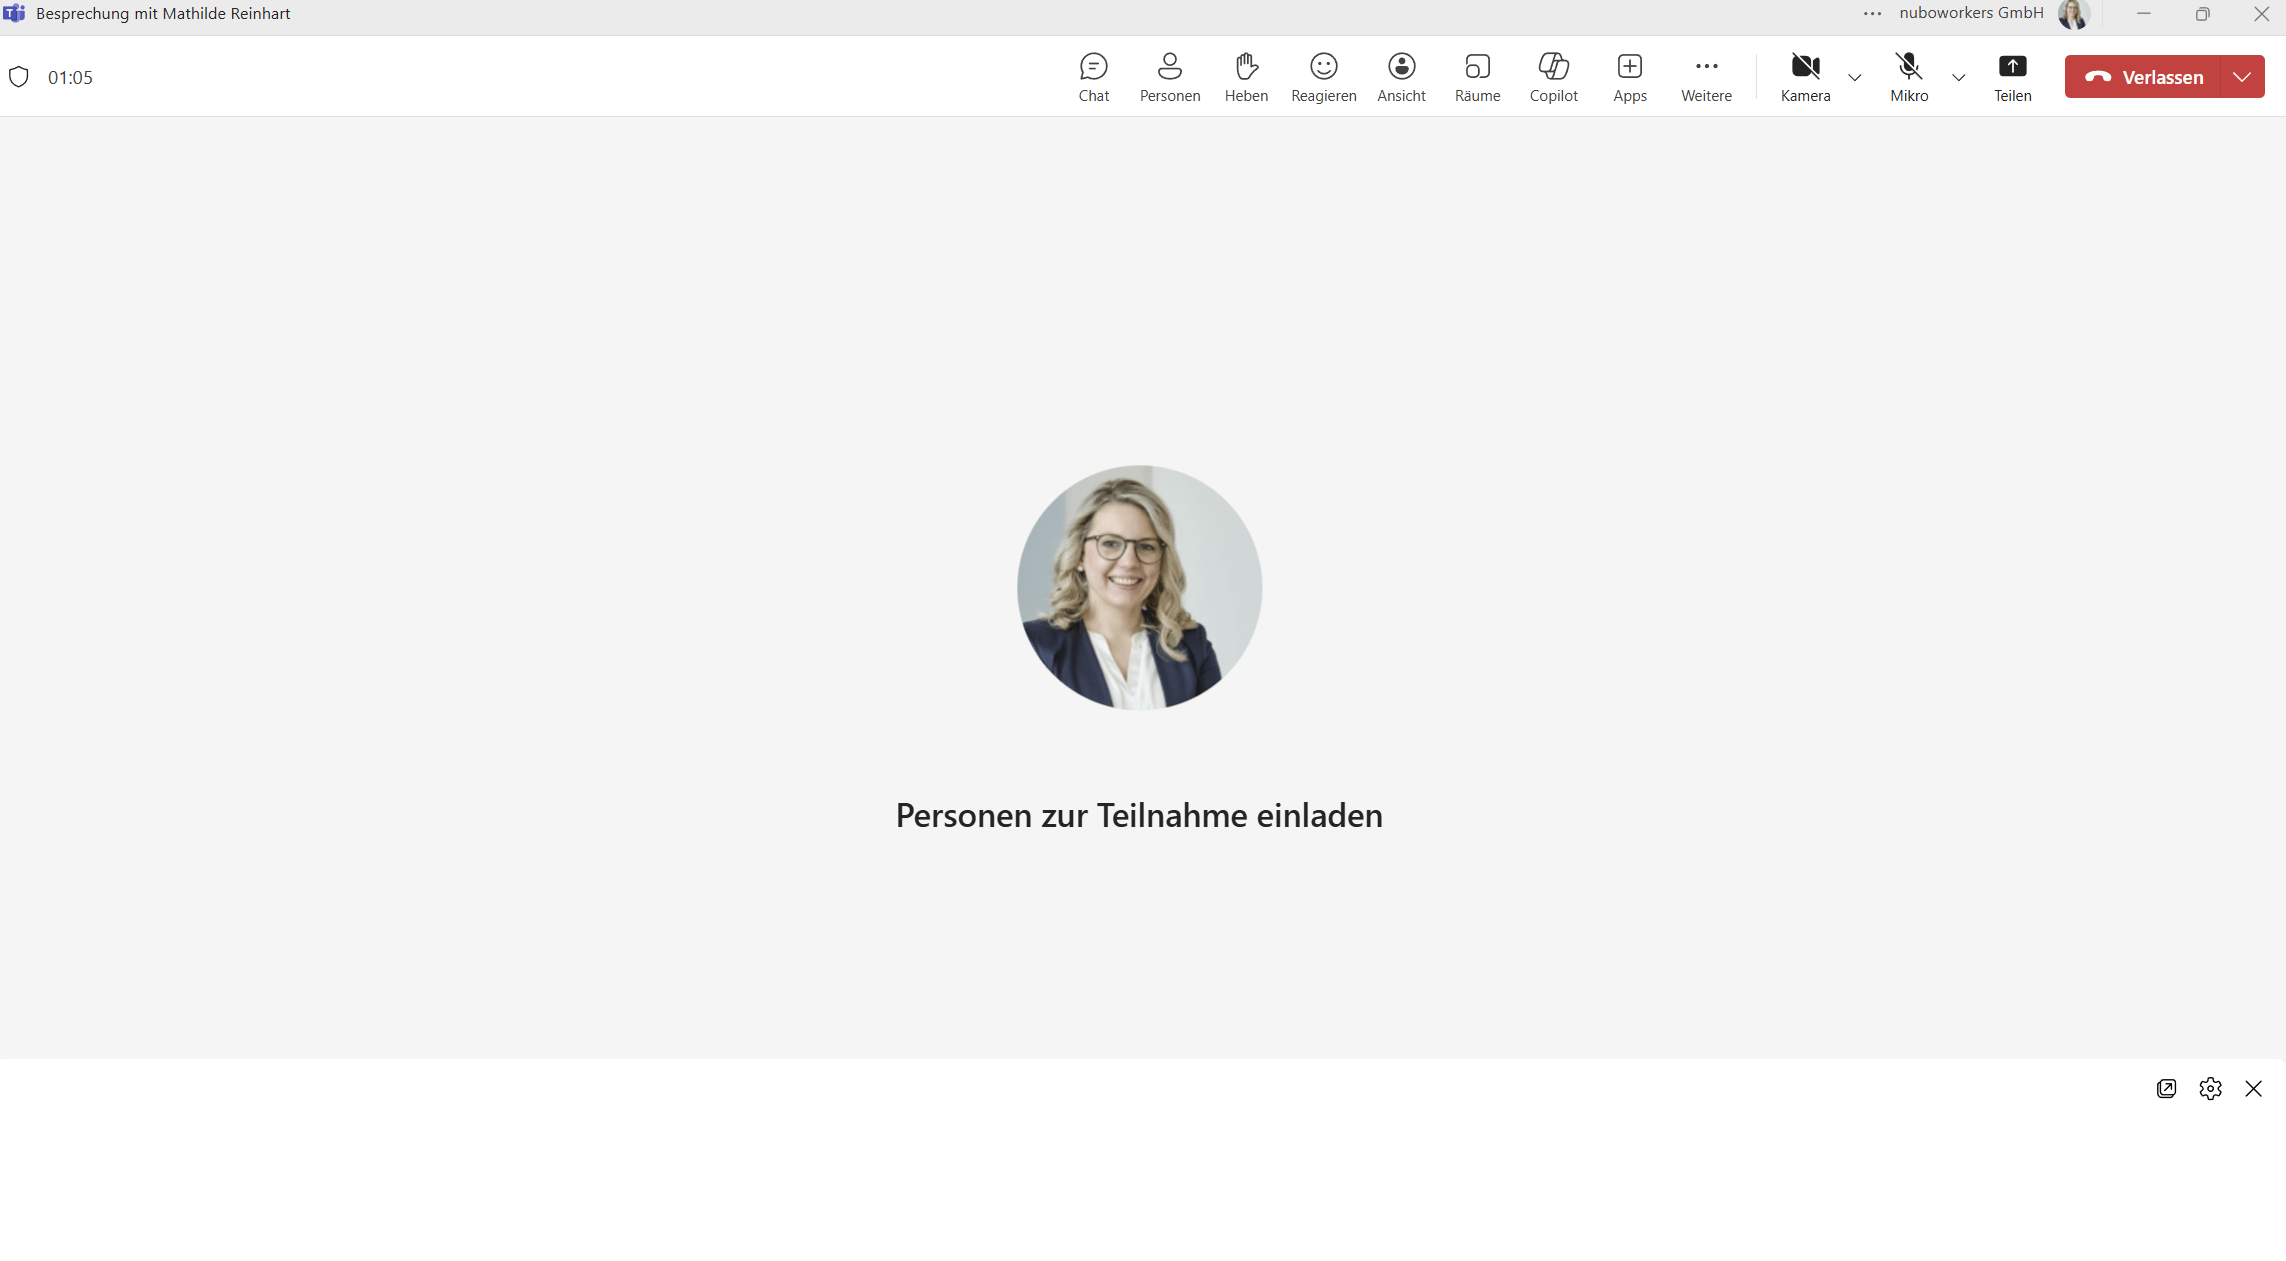Raise your hand with Heben
The width and height of the screenshot is (2286, 1261).
coord(1246,76)
